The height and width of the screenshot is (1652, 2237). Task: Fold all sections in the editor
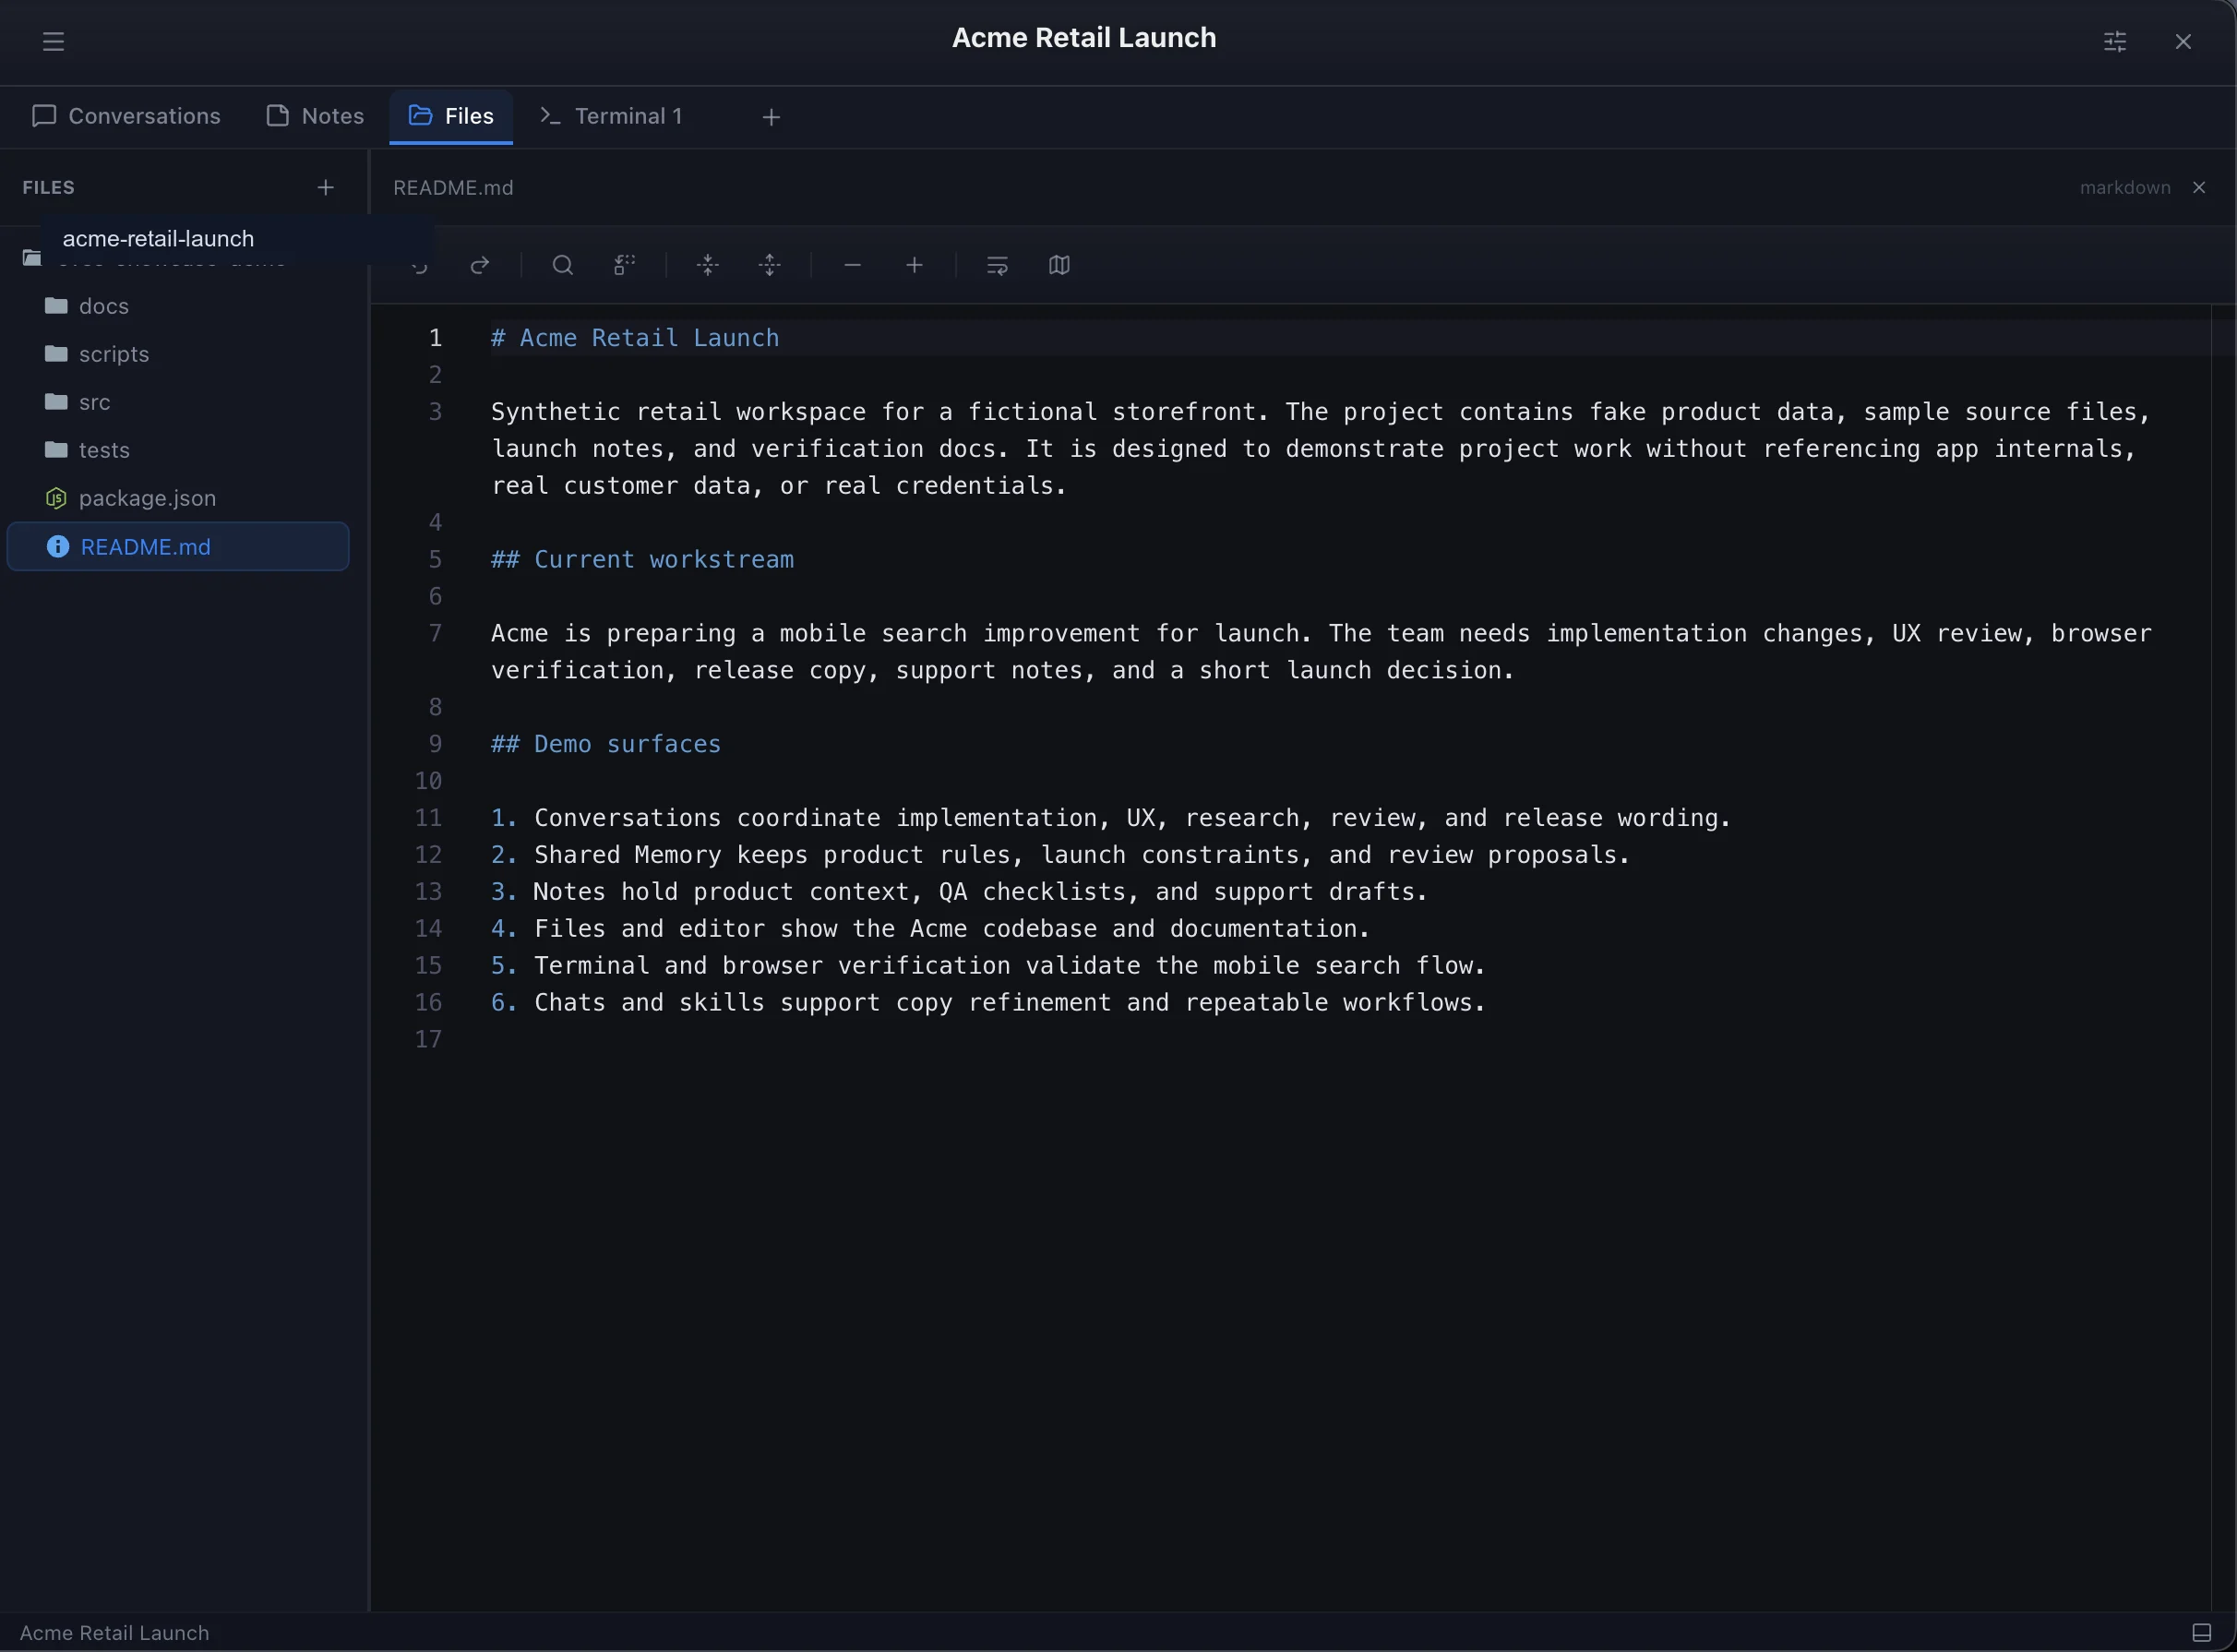[x=707, y=265]
